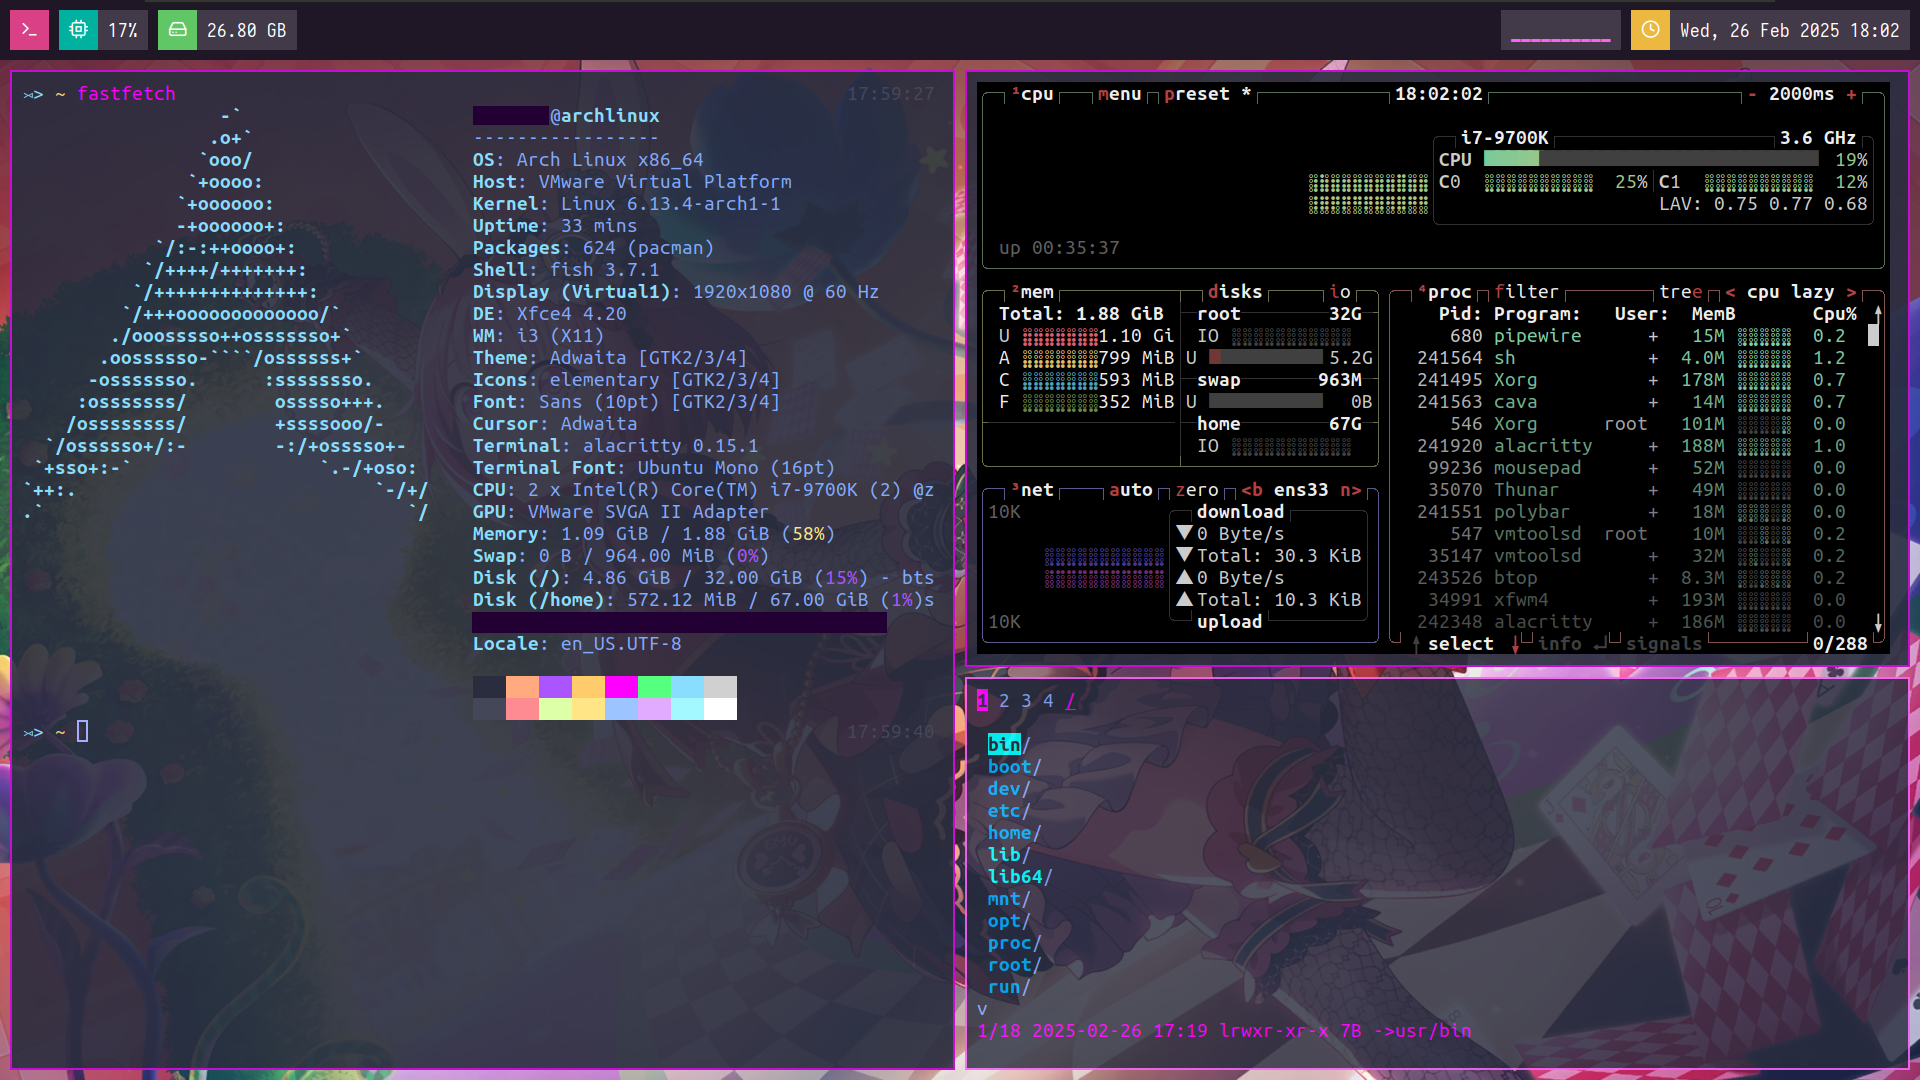Image resolution: width=1920 pixels, height=1080 pixels.
Task: Click zero in the btop net box
Action: tap(1197, 490)
